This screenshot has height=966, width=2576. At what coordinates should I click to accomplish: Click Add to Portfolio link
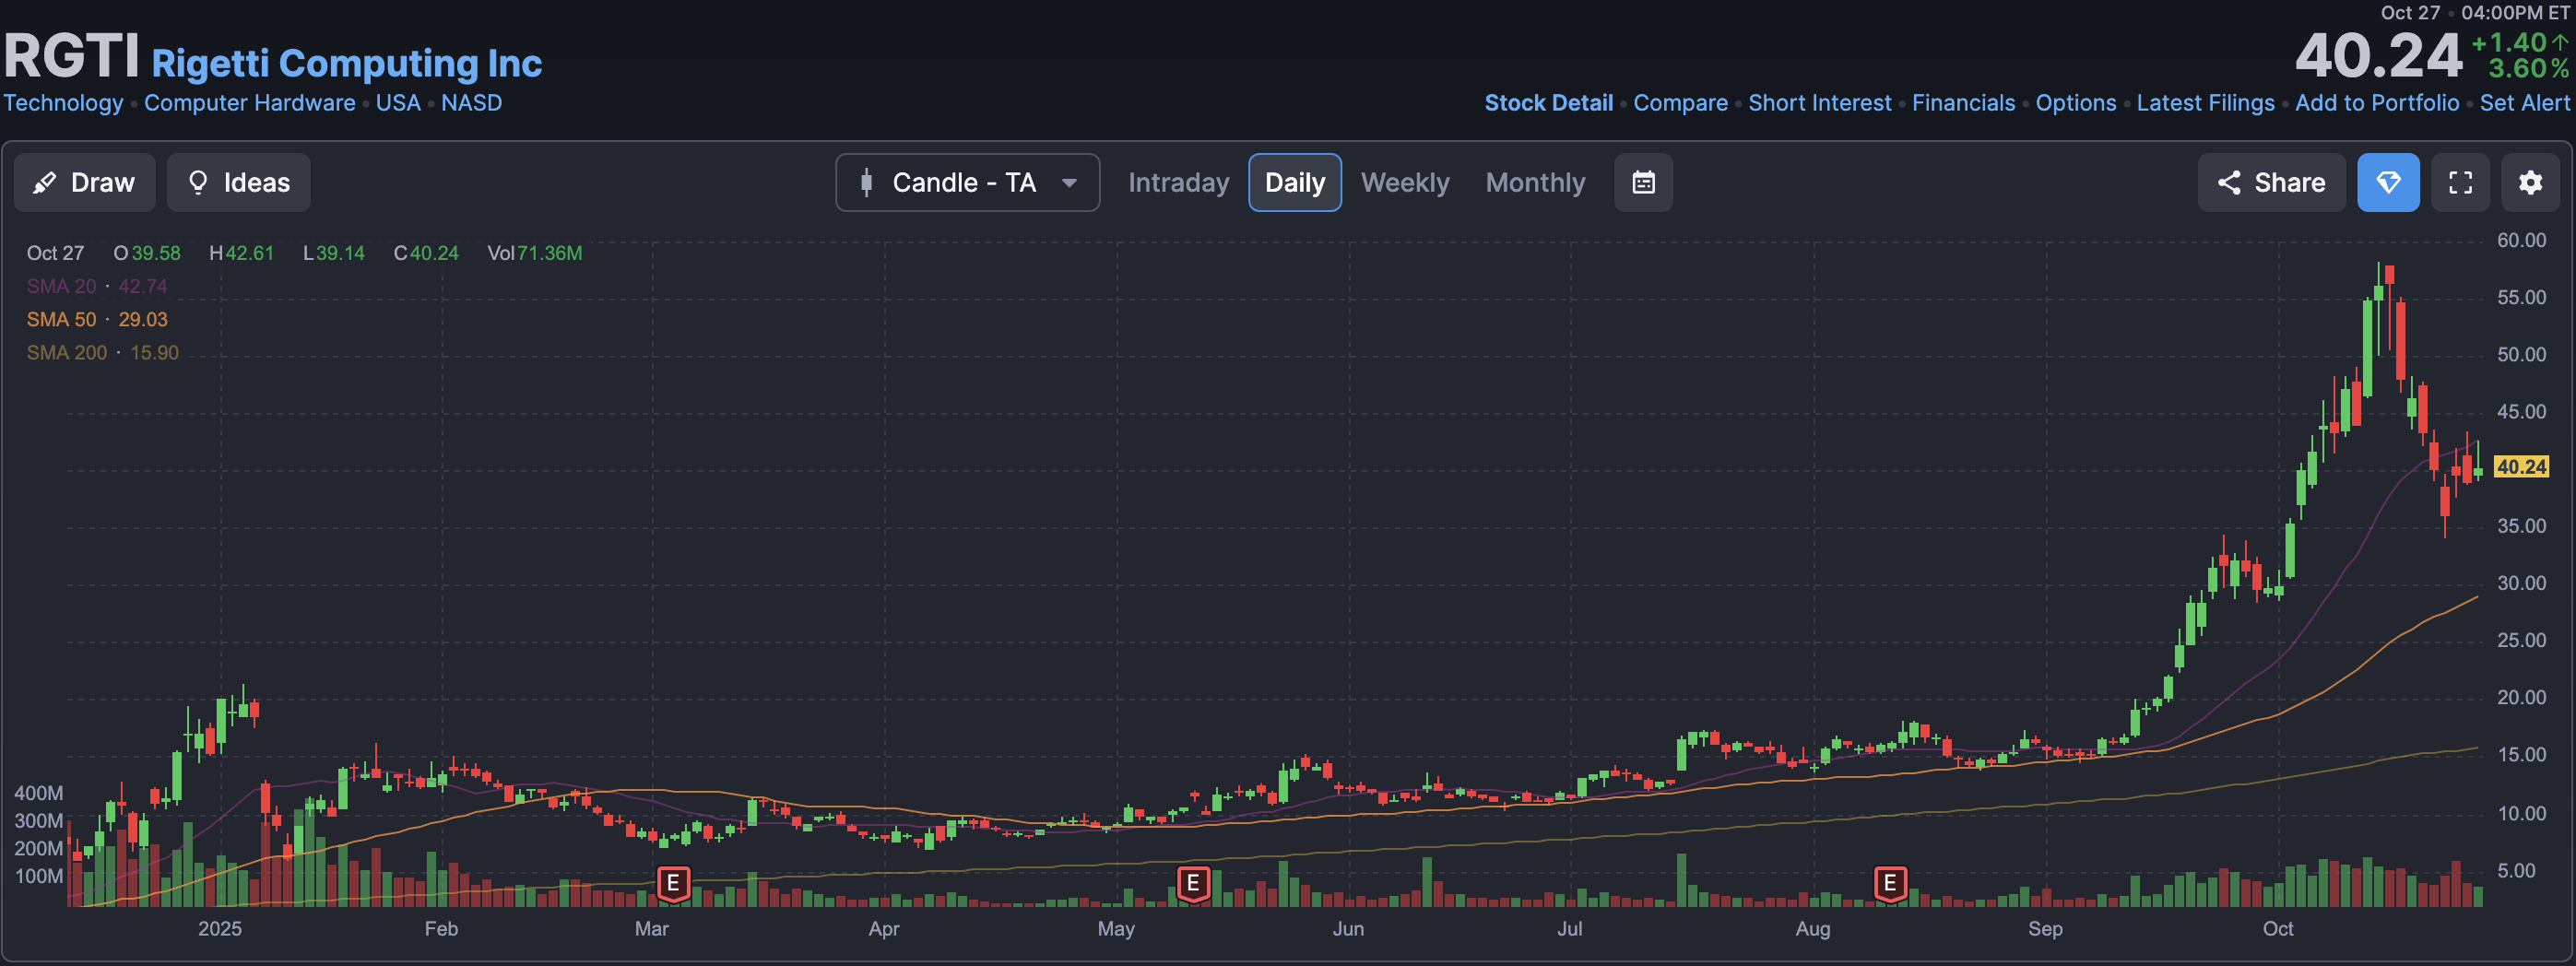point(2376,103)
